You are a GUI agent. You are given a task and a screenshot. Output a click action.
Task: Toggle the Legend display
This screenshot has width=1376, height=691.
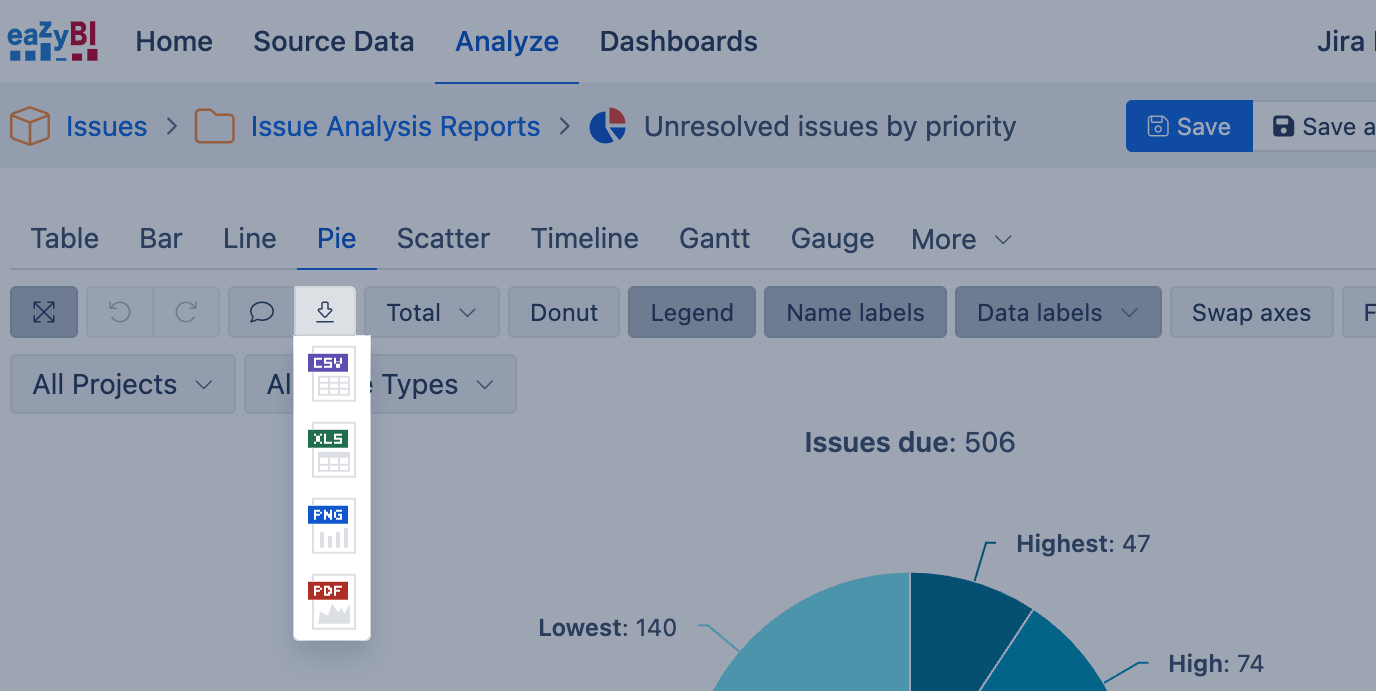692,313
